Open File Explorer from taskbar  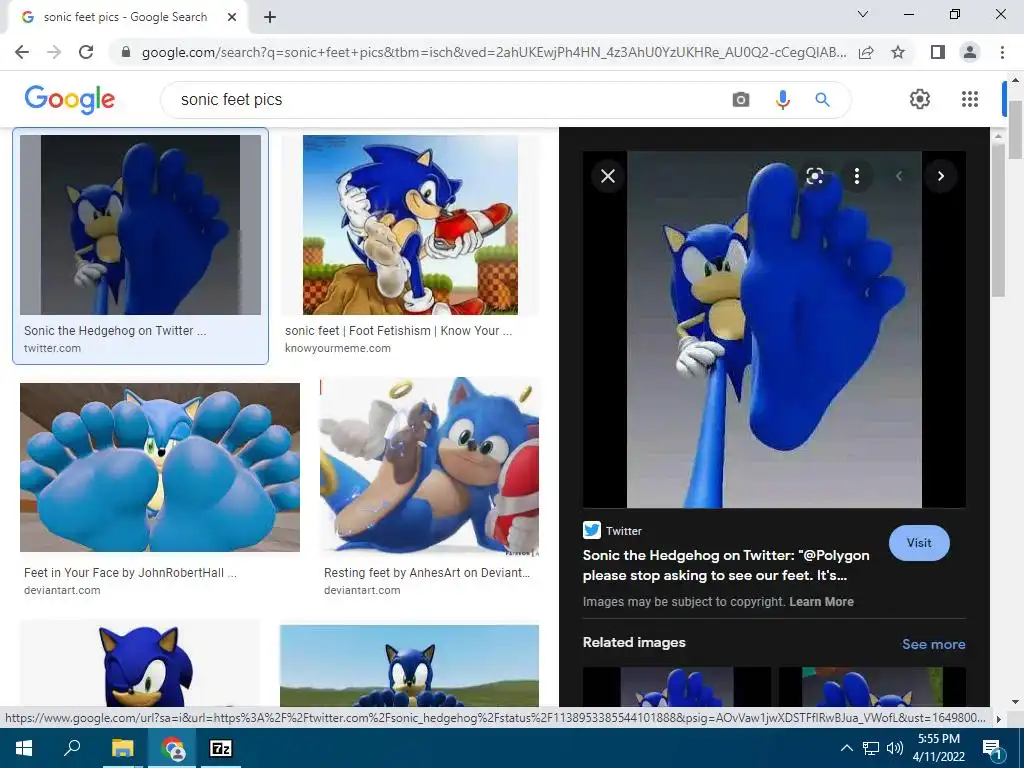point(122,748)
